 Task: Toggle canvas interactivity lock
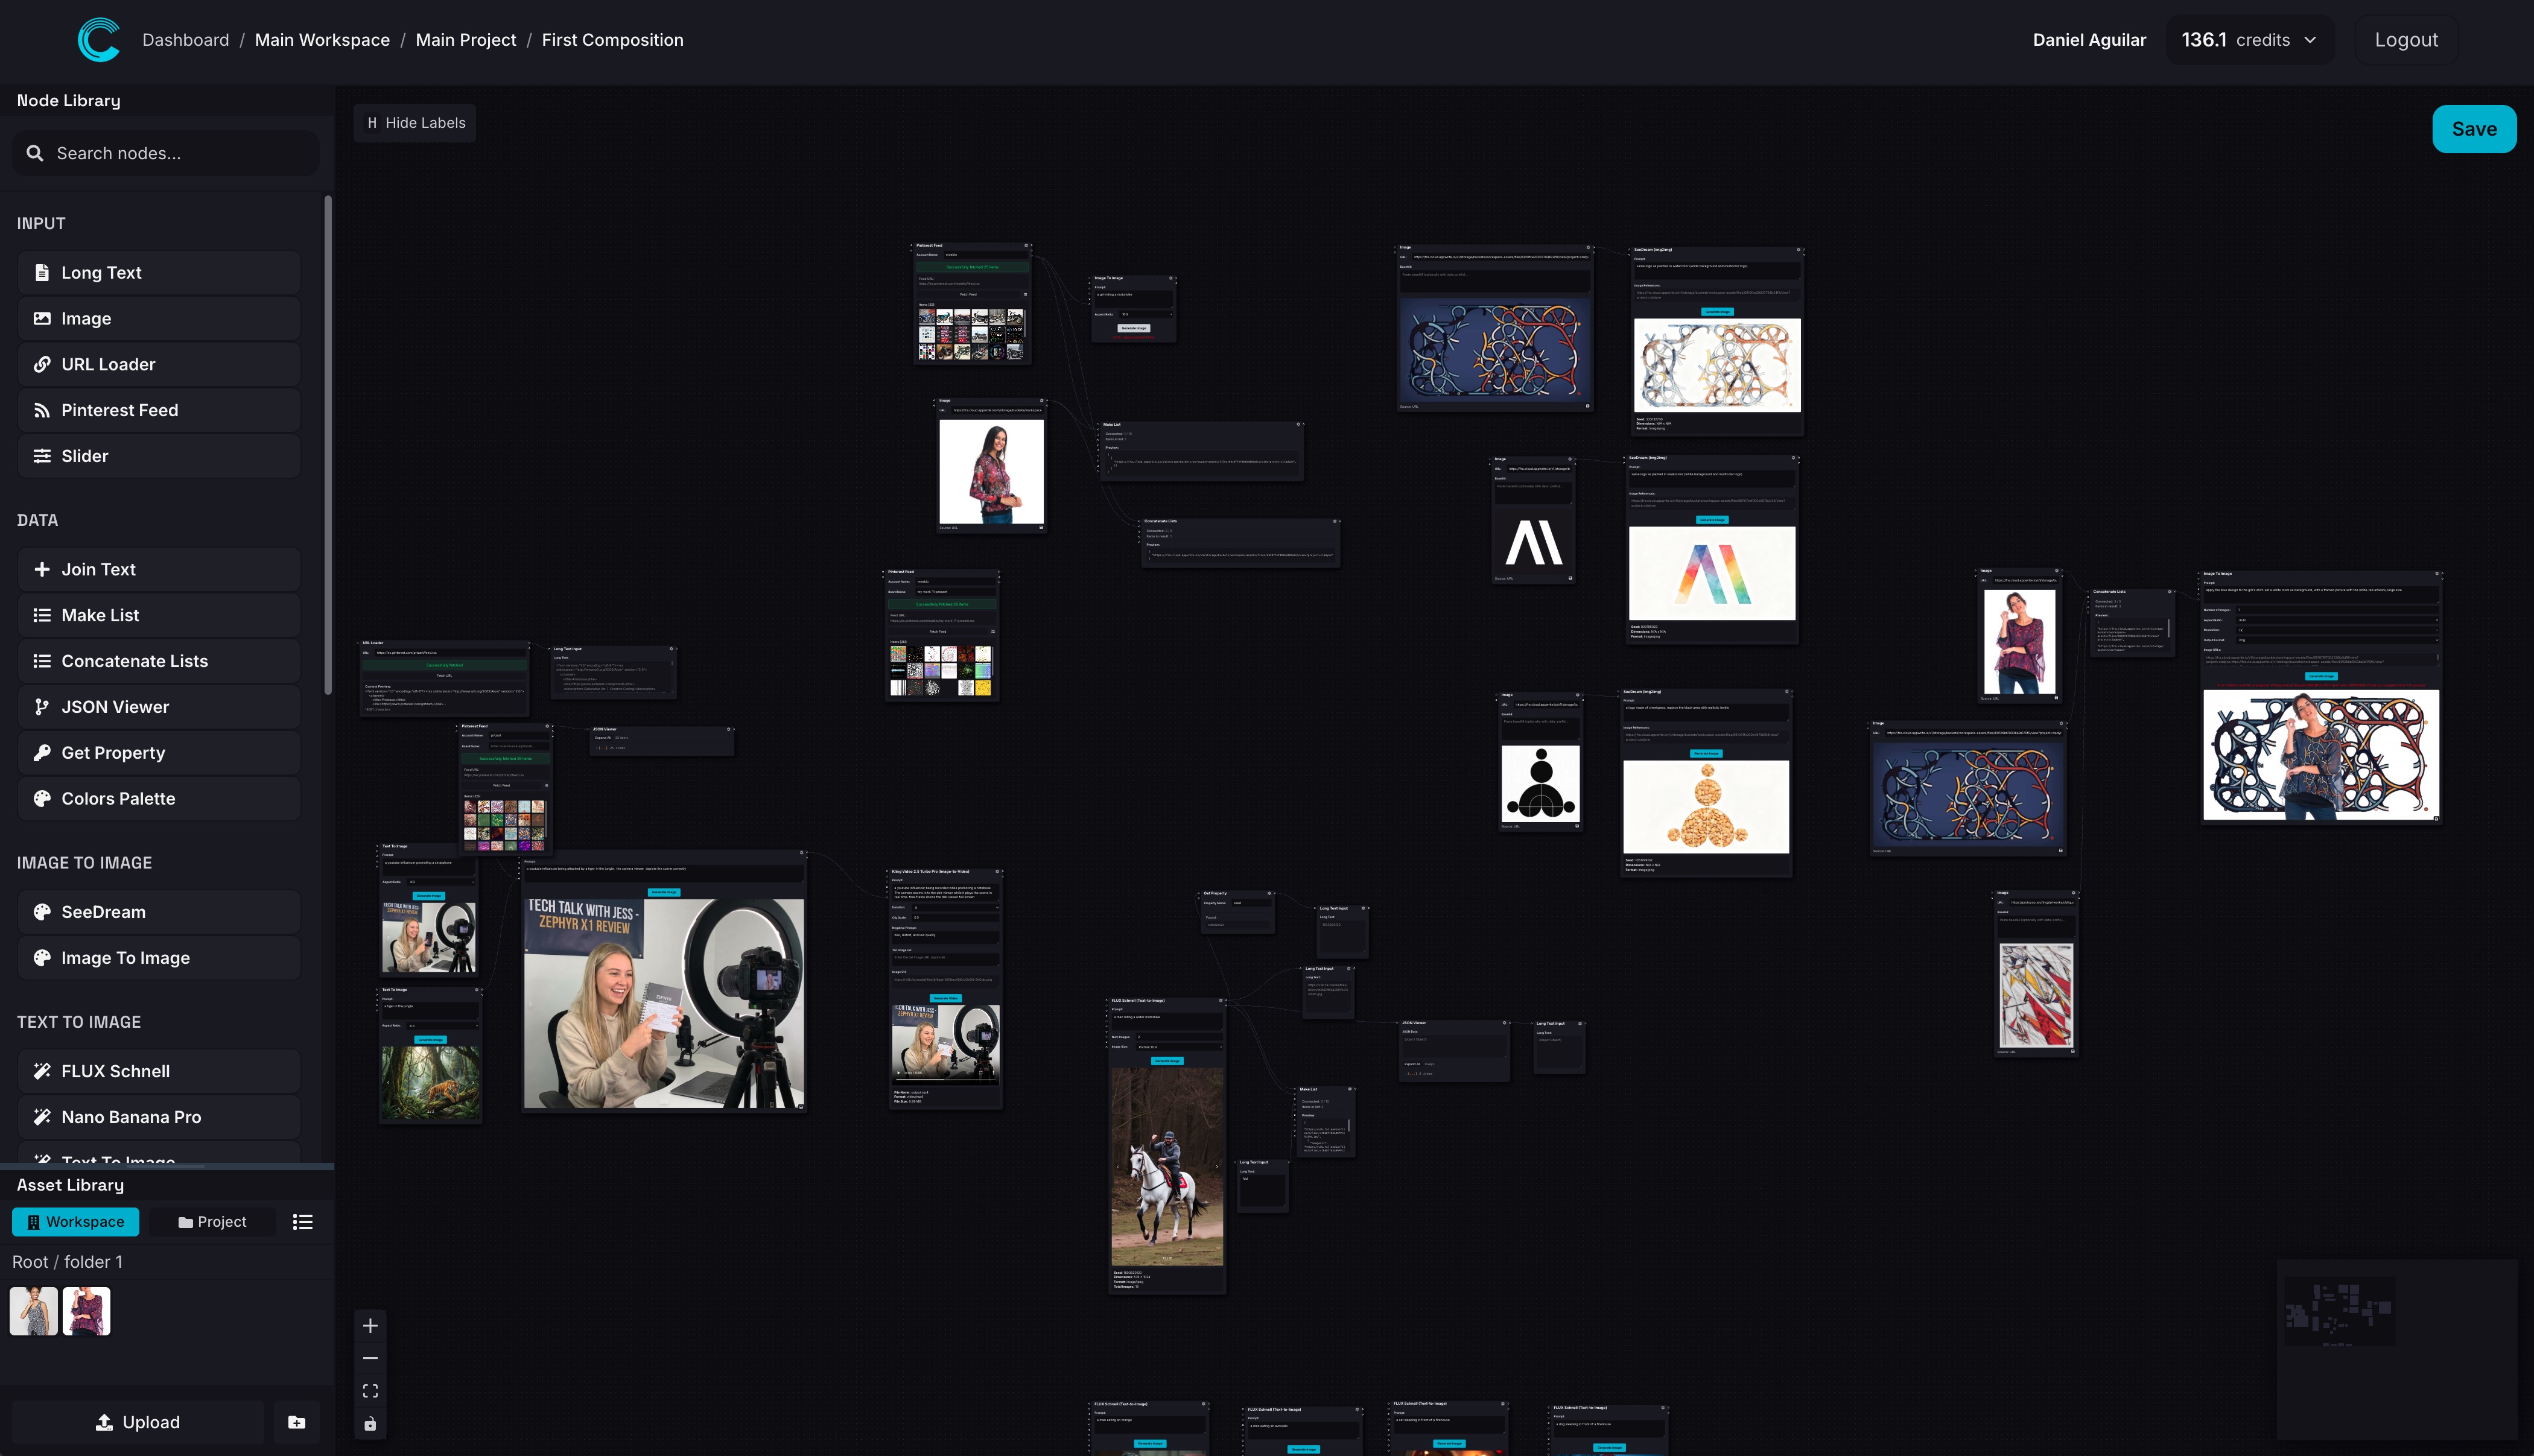370,1424
